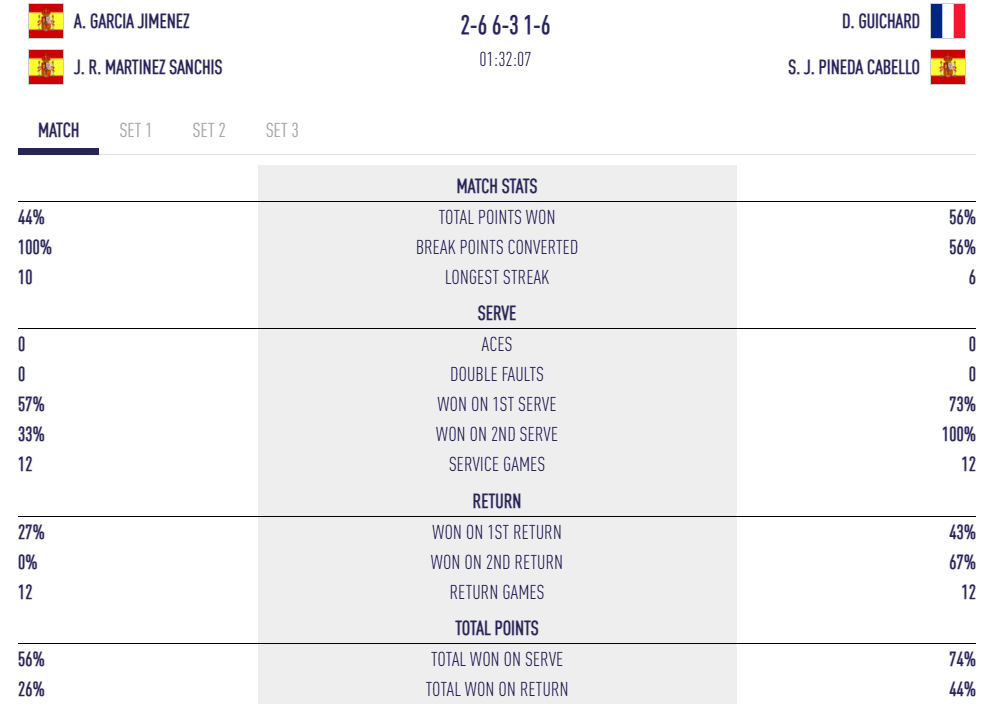Select the WON ON 2ND SERVE label
Screen dimensions: 991x718
click(497, 435)
